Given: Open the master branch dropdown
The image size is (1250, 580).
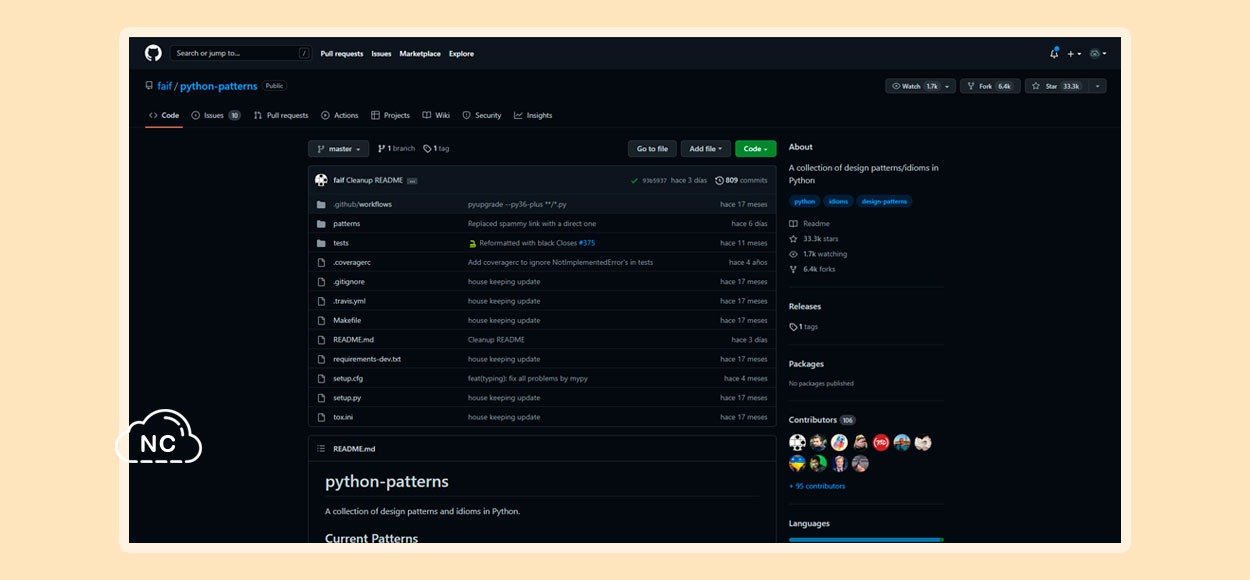Looking at the screenshot, I should [339, 149].
